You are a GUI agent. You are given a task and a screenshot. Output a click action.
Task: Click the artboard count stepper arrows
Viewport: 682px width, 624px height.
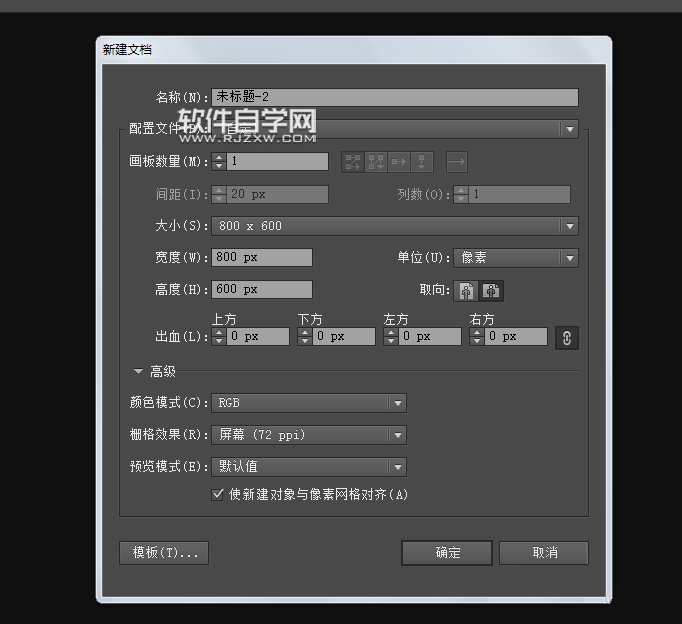click(x=219, y=161)
